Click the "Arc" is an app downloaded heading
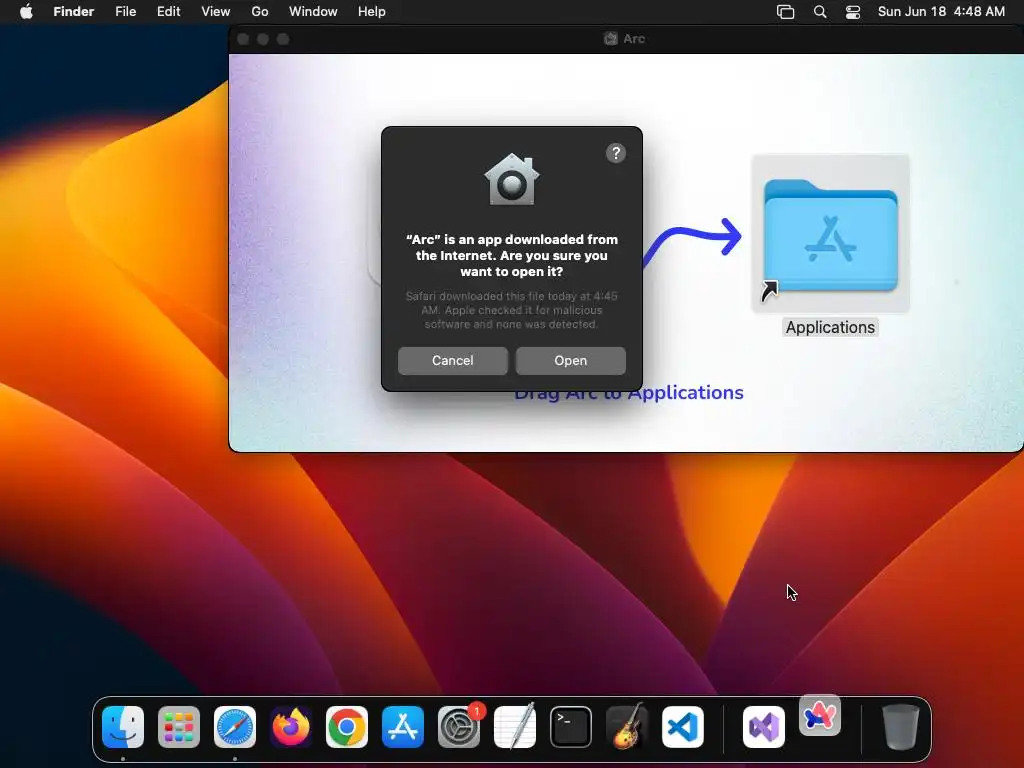 511,255
